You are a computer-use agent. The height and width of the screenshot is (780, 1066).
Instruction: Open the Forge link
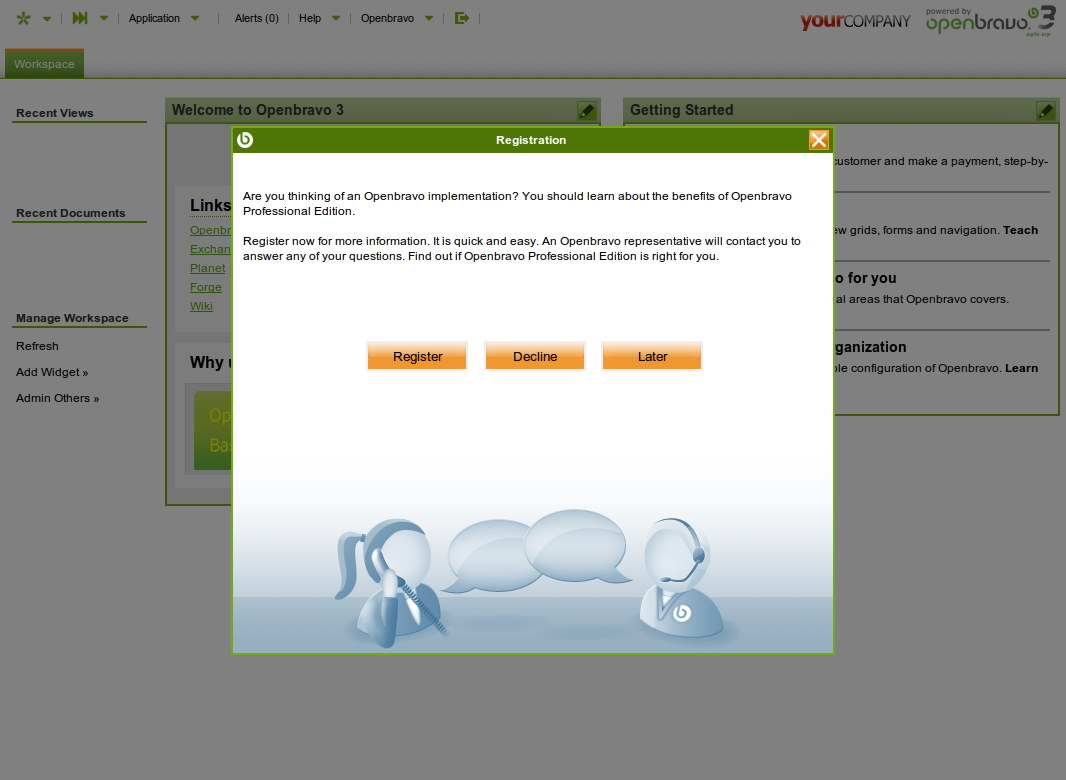pyautogui.click(x=206, y=287)
